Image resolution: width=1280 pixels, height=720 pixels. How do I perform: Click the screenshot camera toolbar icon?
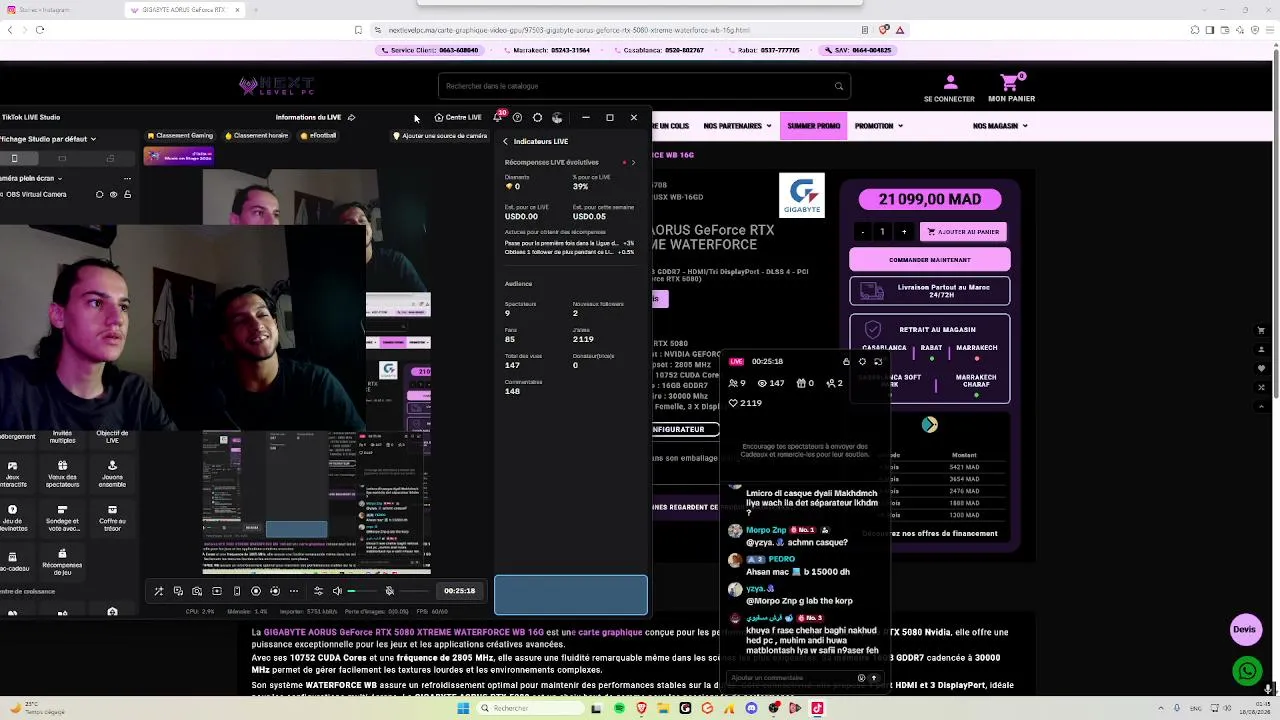point(197,591)
